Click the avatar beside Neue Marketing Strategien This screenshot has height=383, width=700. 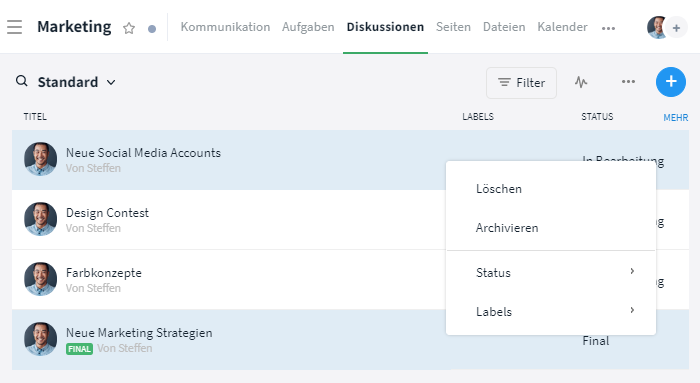coord(41,339)
